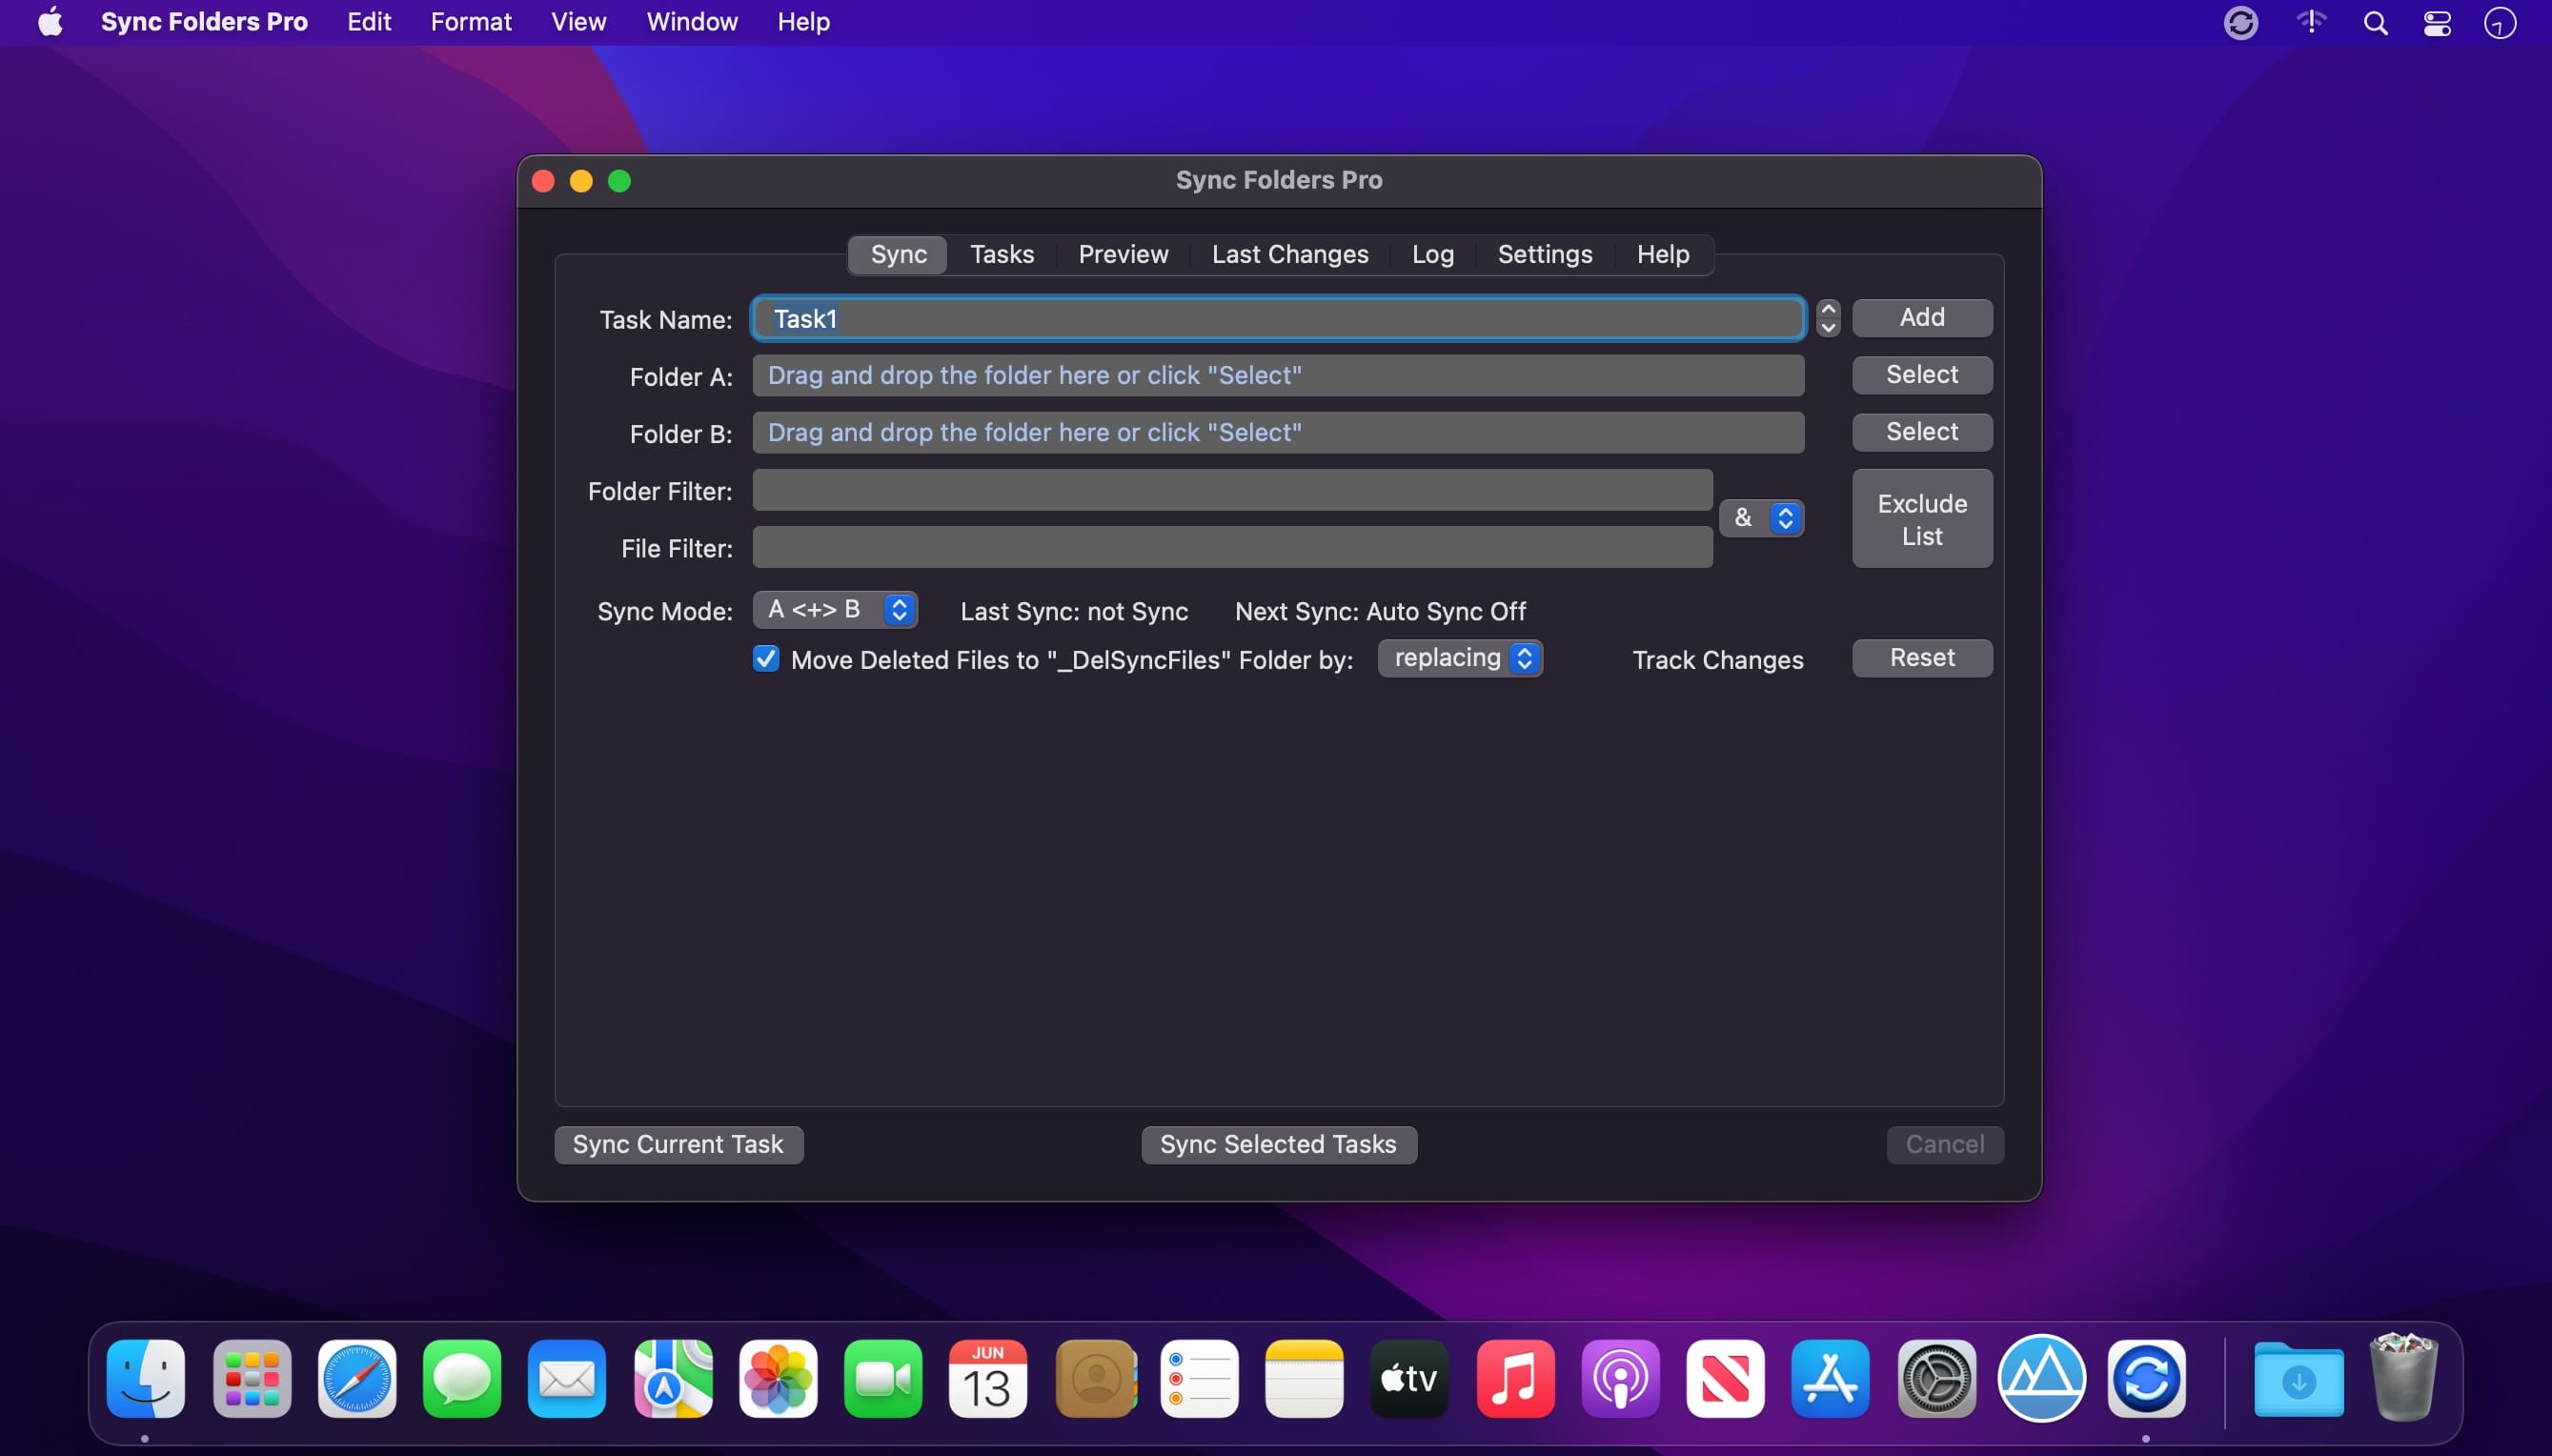Click inside the File Filter field
2552x1456 pixels.
(x=1230, y=547)
